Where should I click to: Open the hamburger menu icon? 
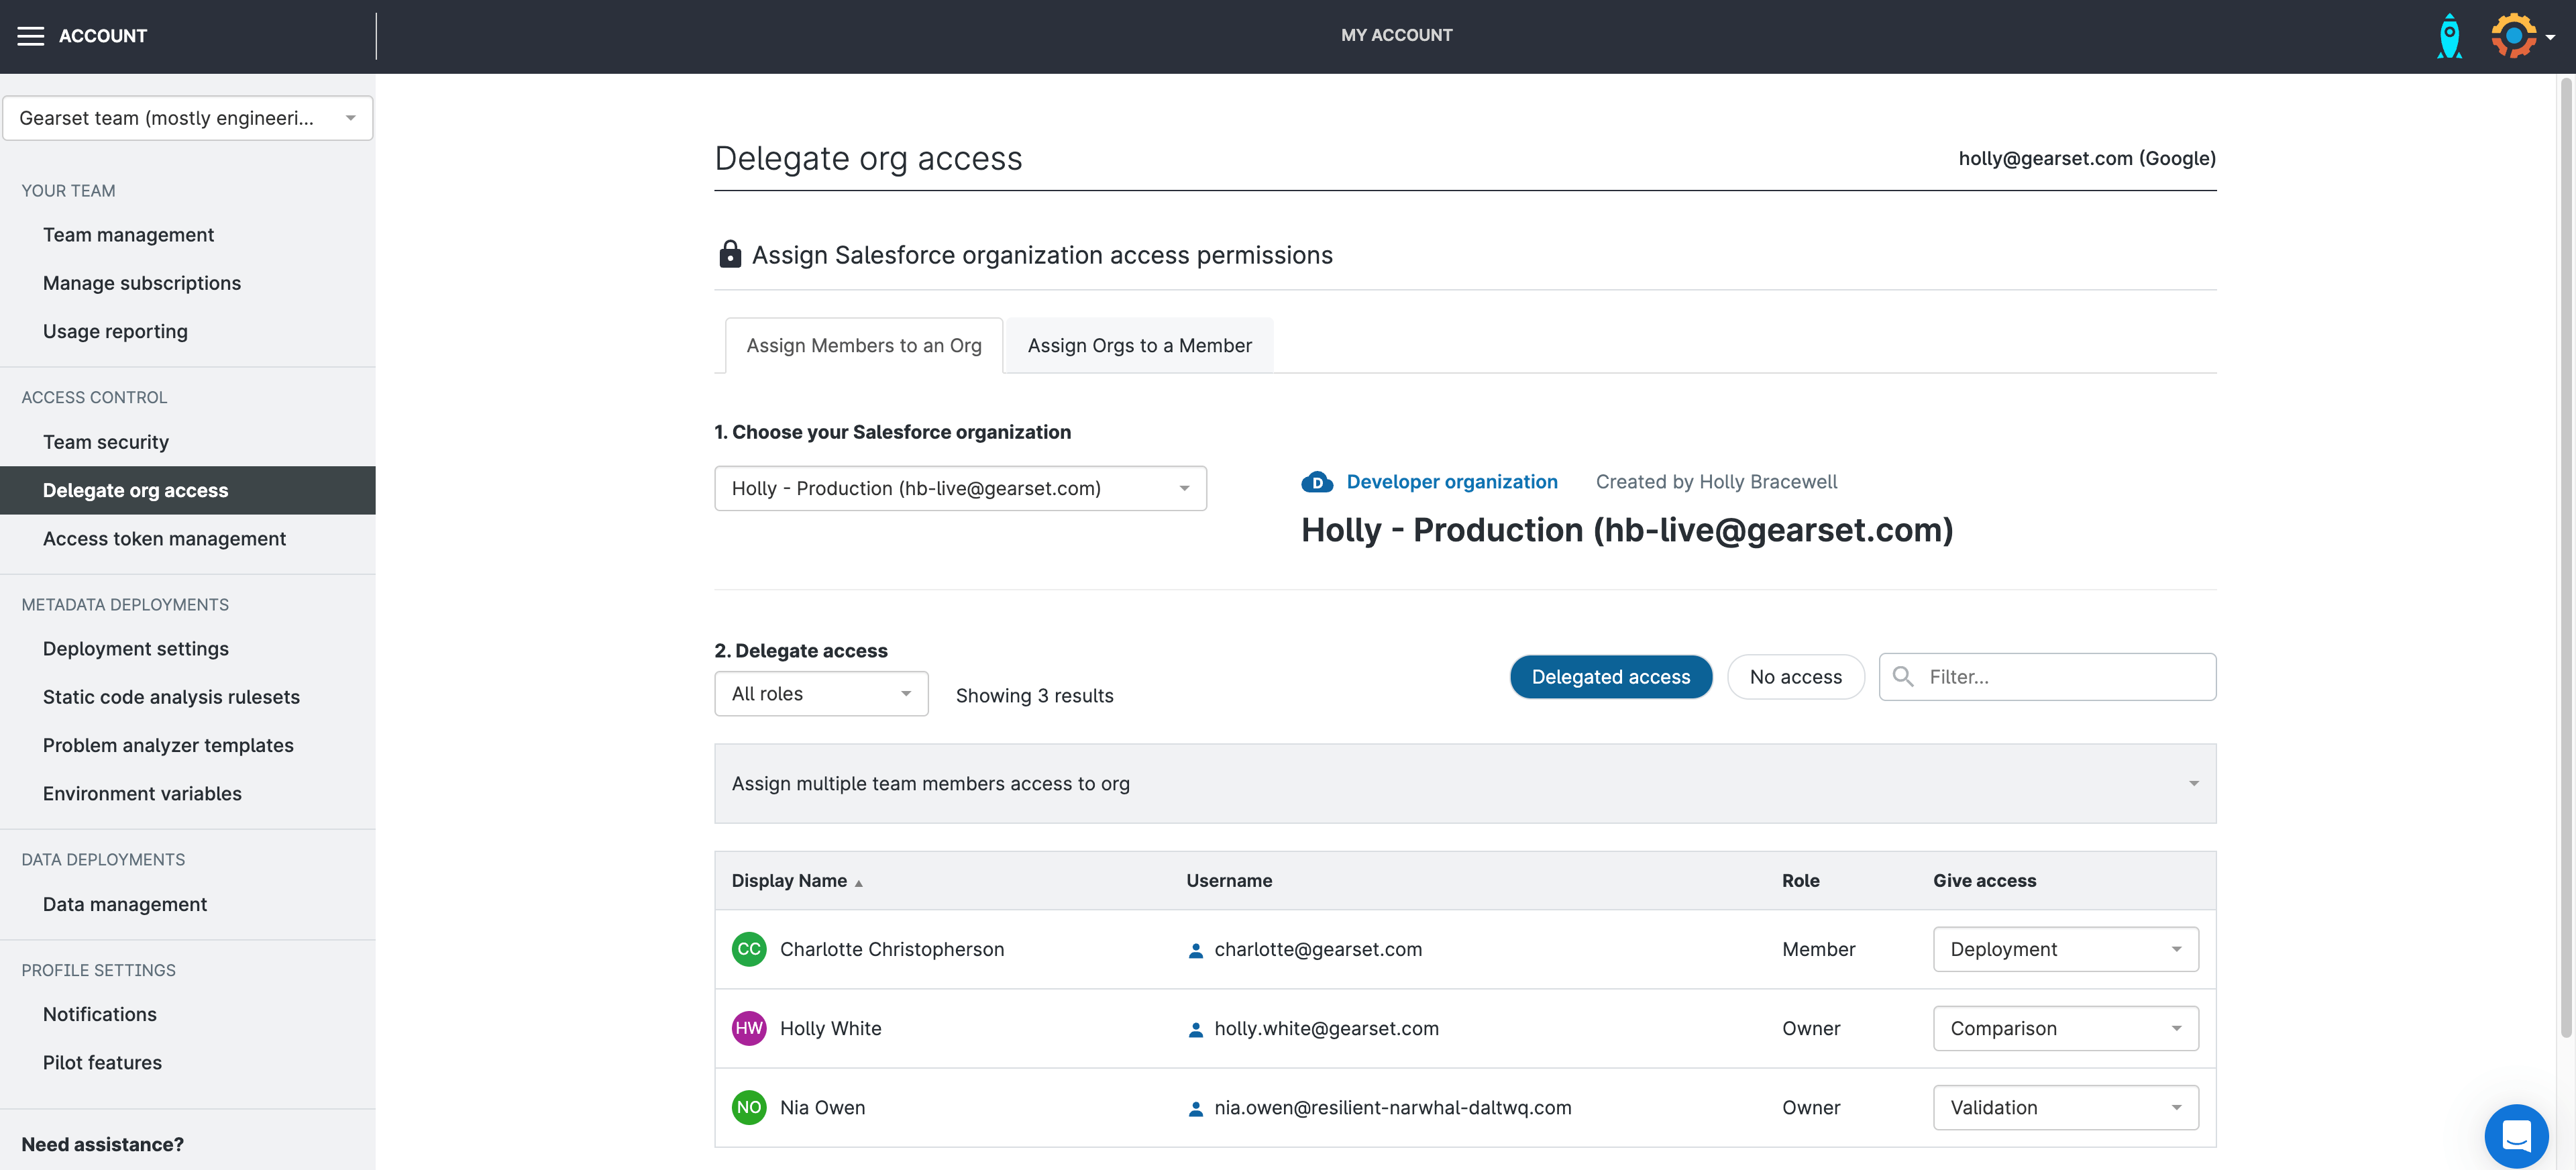pos(31,36)
